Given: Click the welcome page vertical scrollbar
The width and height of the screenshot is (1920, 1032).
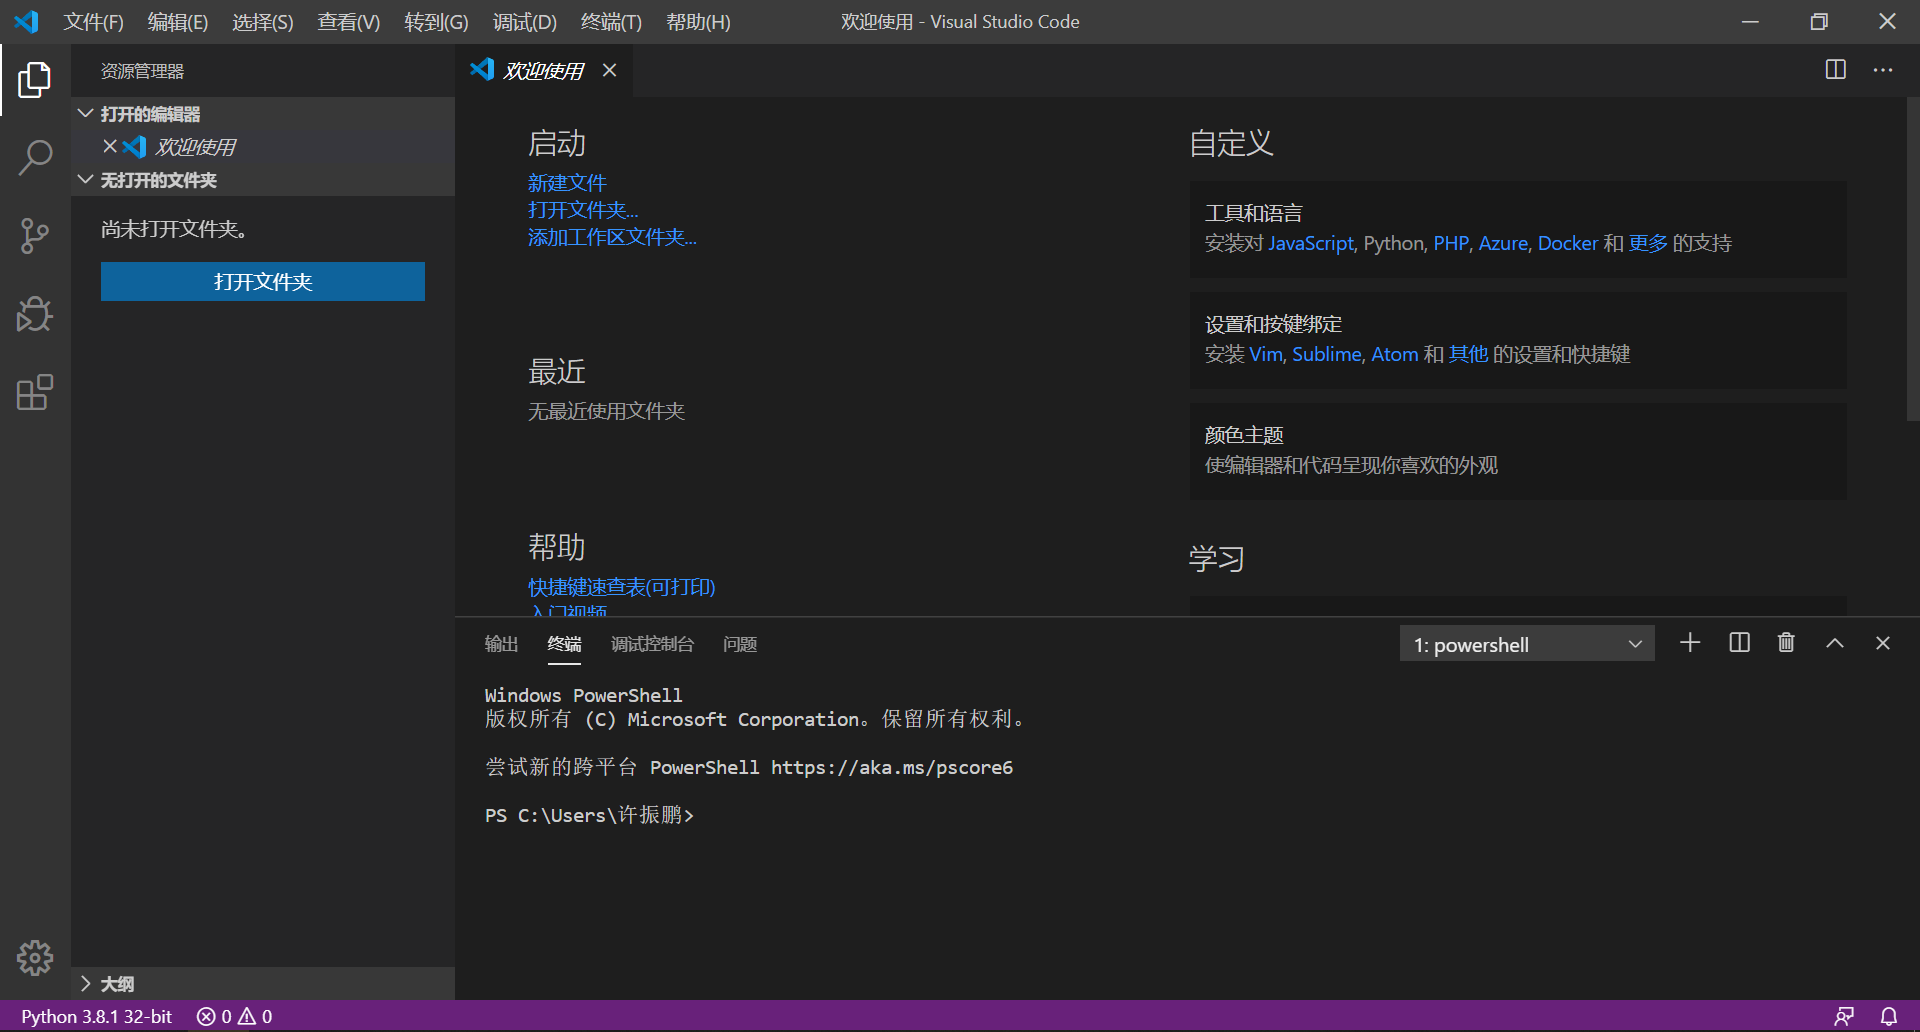Looking at the screenshot, I should [1912, 260].
